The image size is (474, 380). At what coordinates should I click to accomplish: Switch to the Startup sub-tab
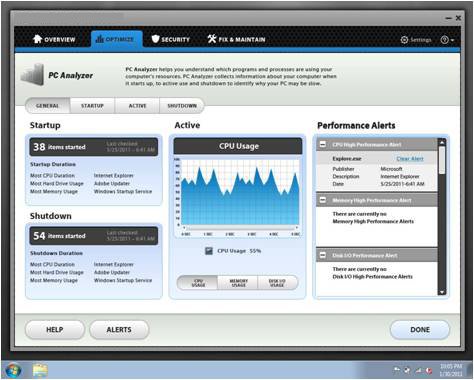tap(92, 106)
